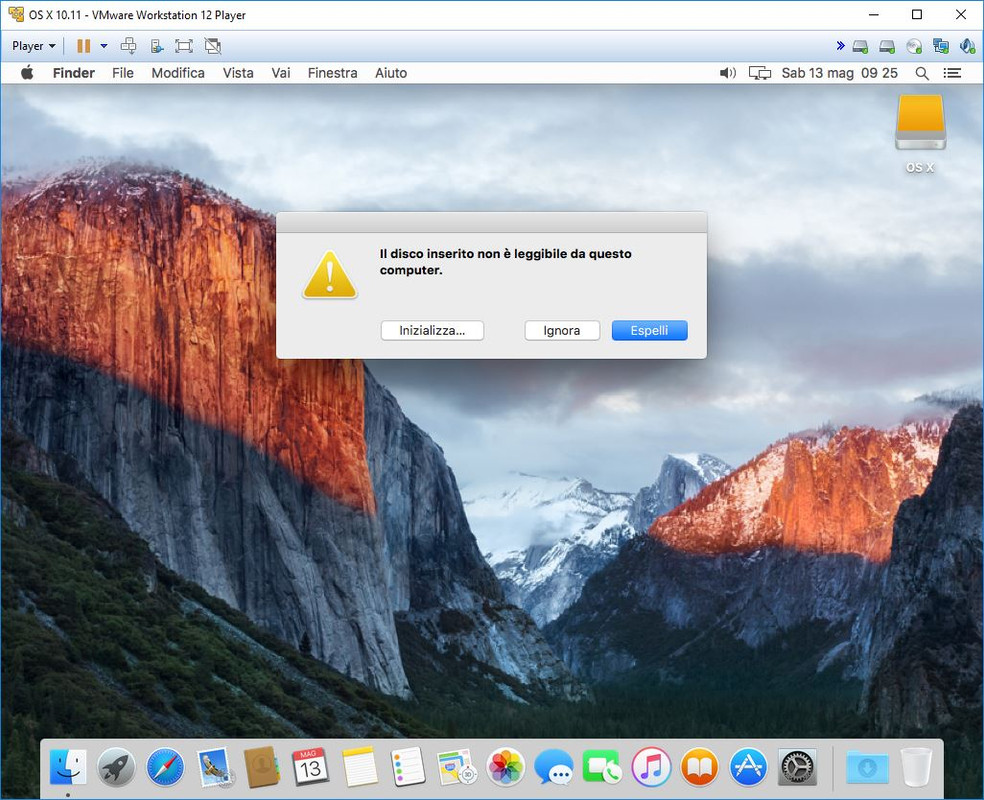
Task: Open the Aiuto menu
Action: tap(391, 73)
